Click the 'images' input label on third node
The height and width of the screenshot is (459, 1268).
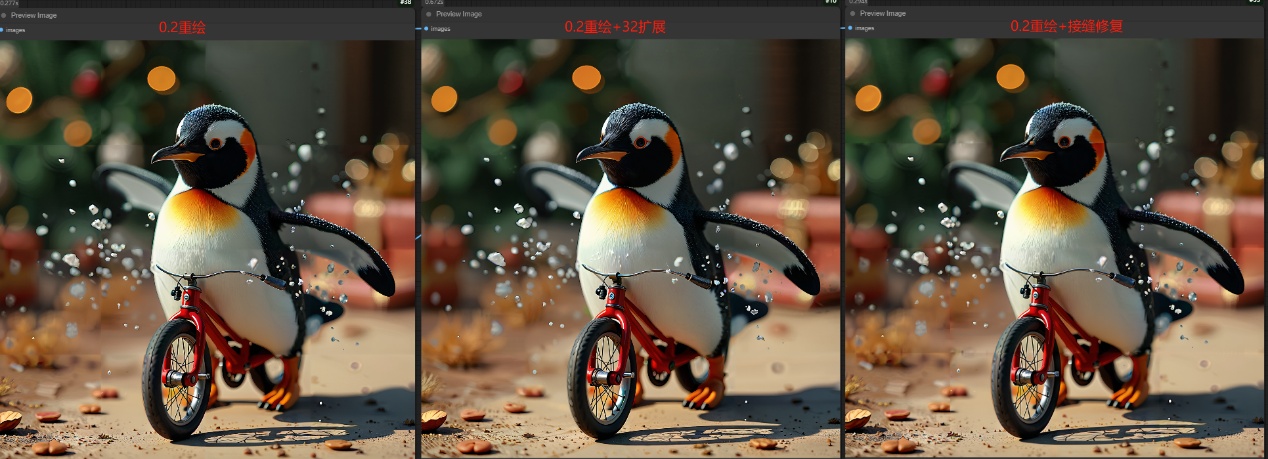(864, 28)
